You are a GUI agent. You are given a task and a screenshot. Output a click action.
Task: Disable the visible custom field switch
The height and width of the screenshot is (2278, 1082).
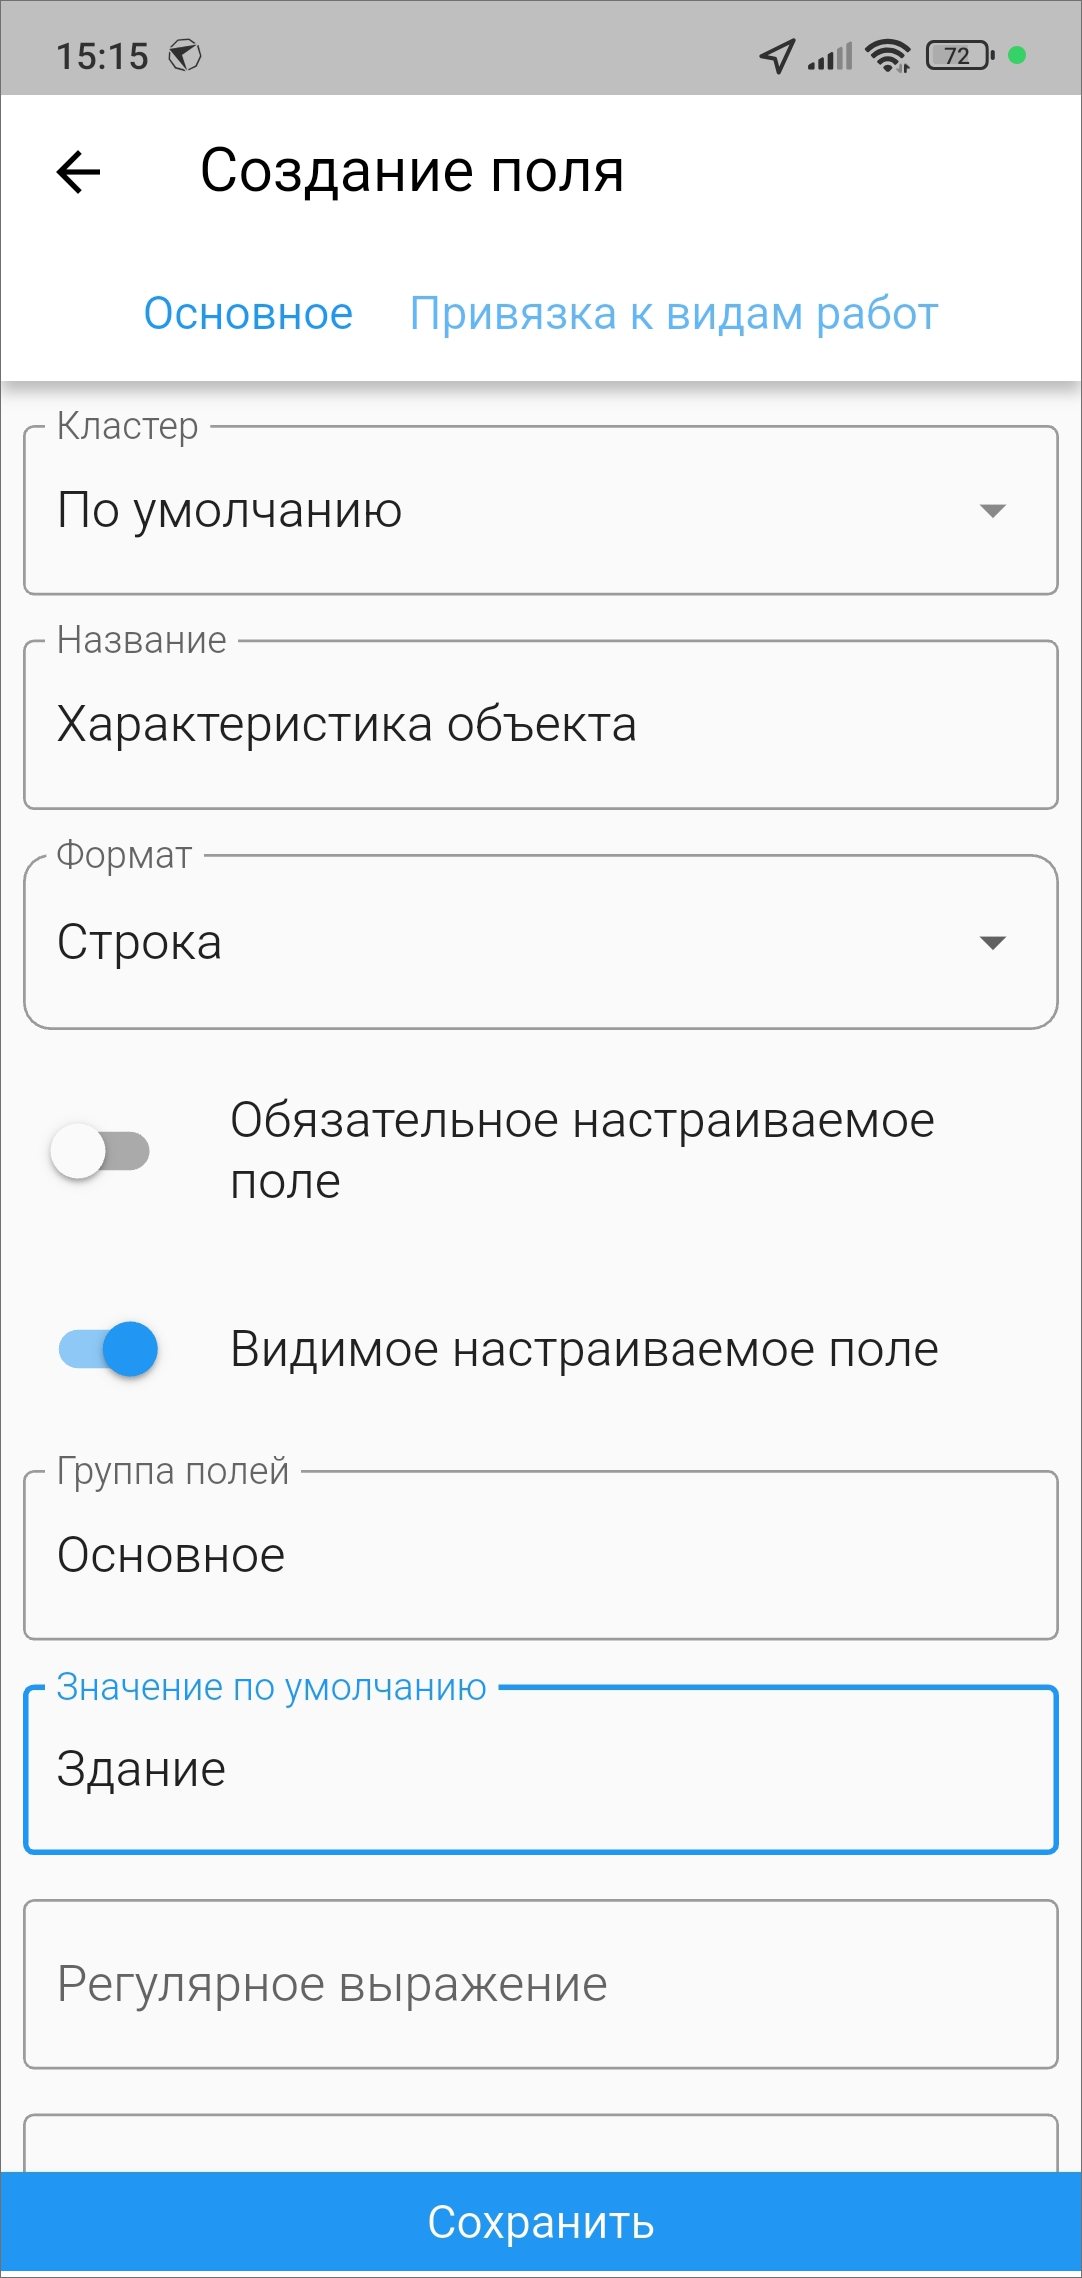[x=109, y=1349]
